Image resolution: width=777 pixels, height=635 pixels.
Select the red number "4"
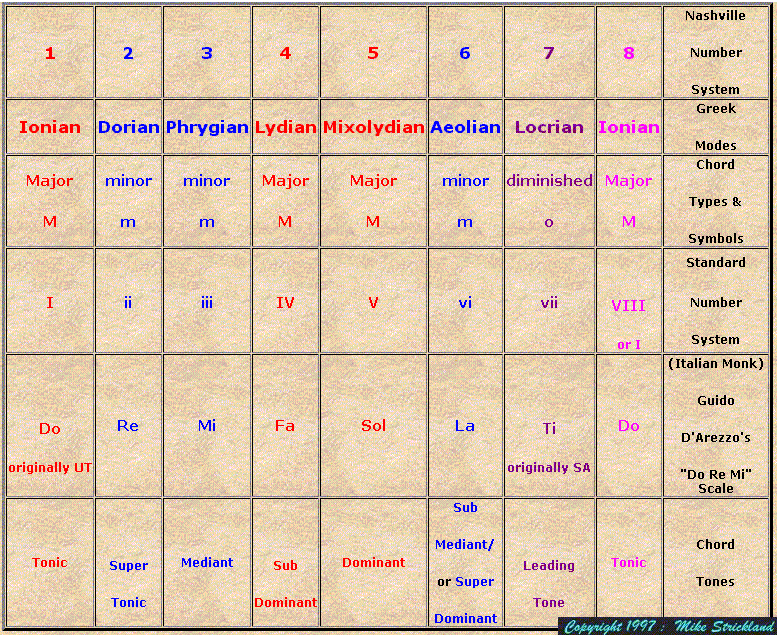[285, 53]
